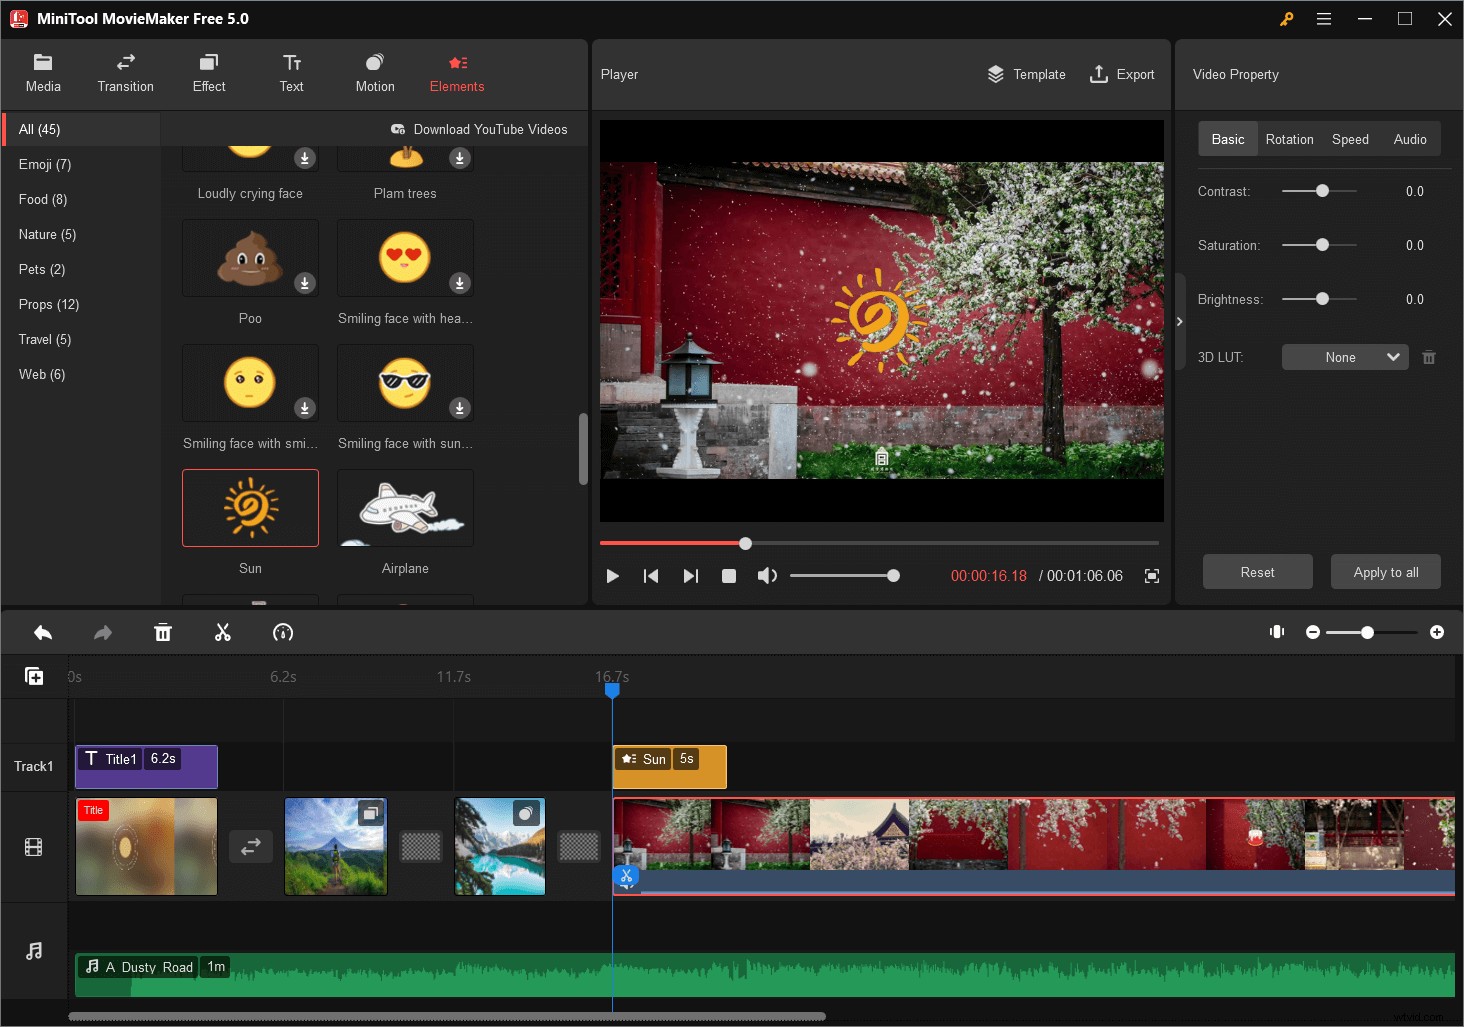This screenshot has height=1027, width=1464.
Task: Click the Apply to all button
Action: pyautogui.click(x=1385, y=572)
